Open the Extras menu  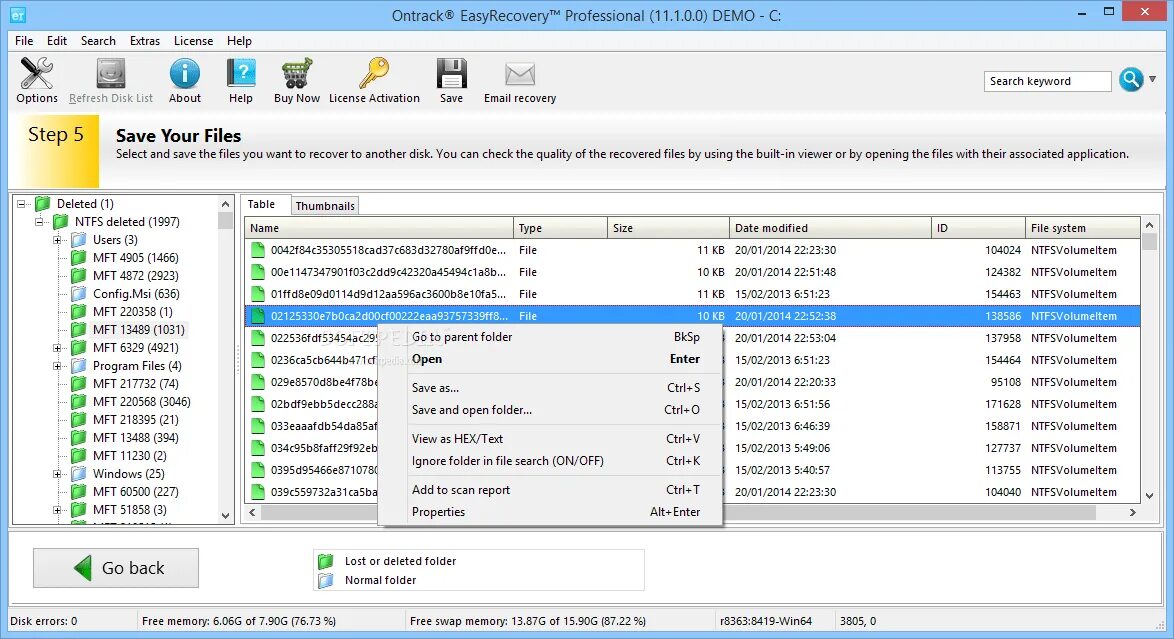click(x=145, y=40)
